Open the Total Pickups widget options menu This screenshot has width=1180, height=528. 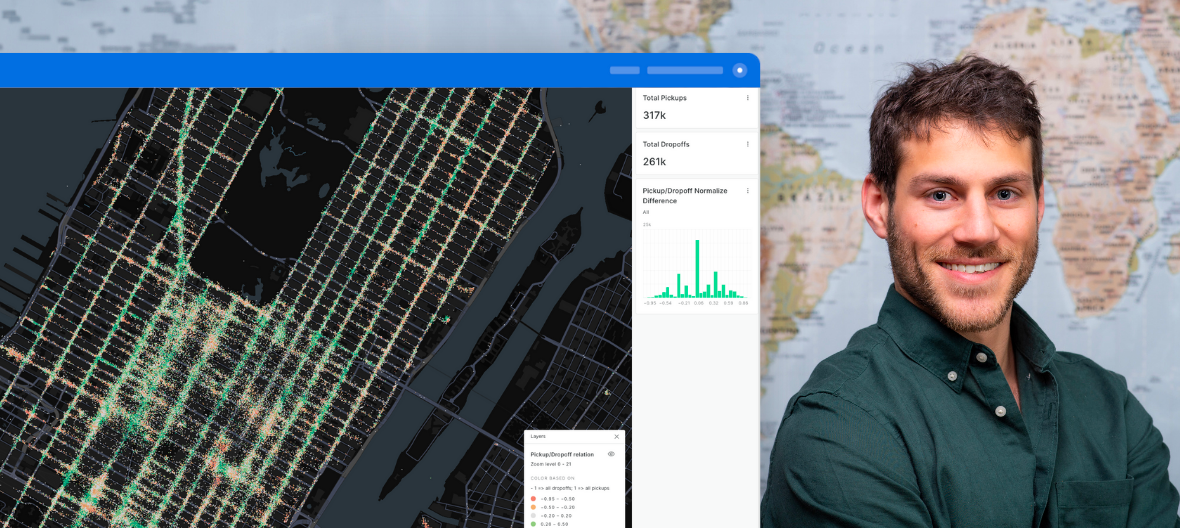tap(747, 98)
